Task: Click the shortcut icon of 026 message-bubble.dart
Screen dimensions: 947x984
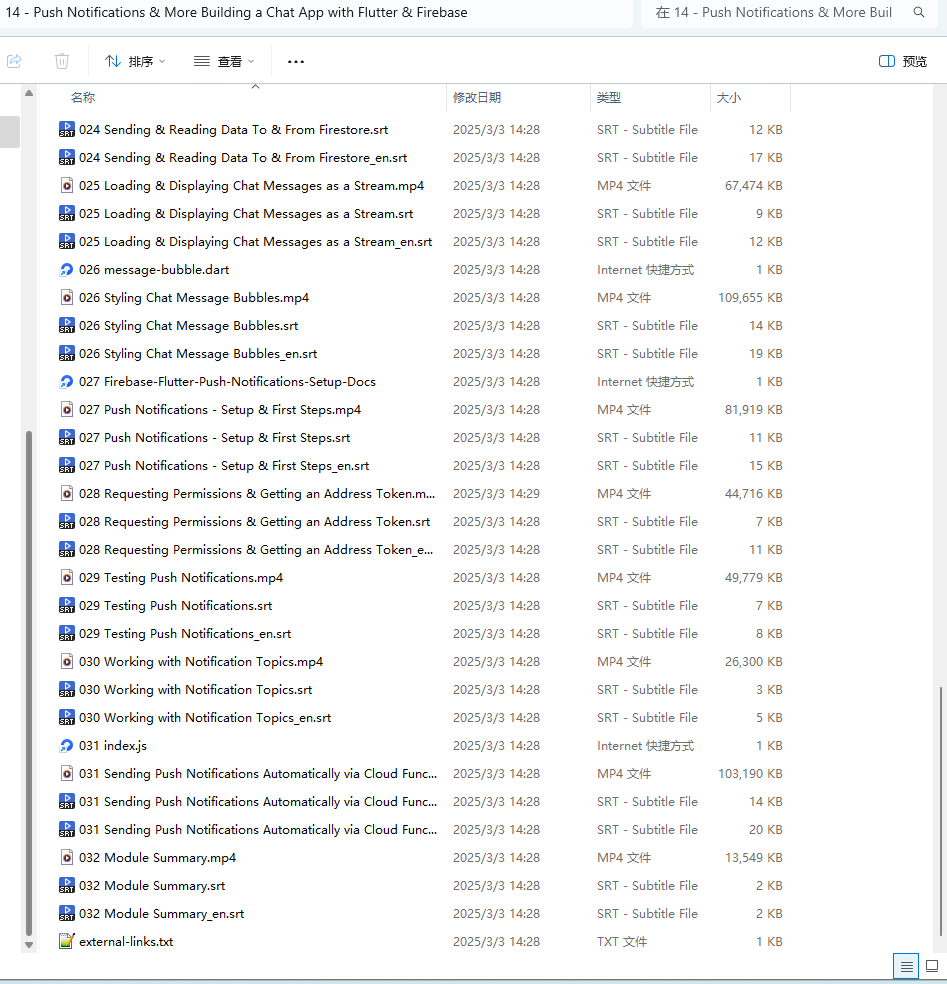Action: click(67, 270)
